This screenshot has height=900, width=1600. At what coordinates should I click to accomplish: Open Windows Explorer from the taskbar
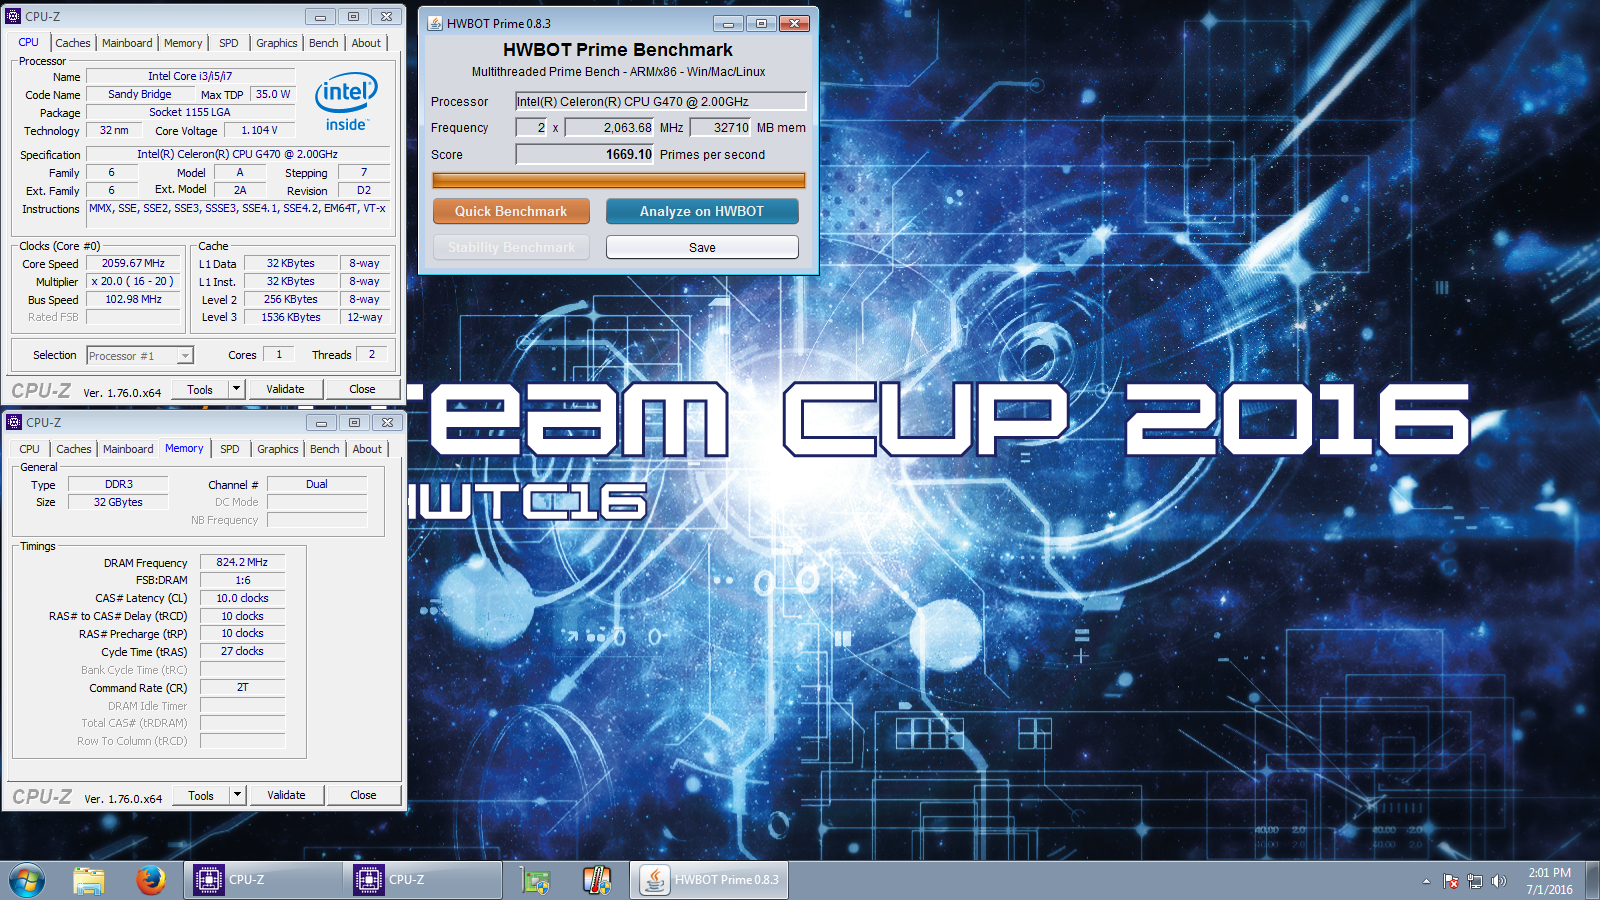[89, 880]
